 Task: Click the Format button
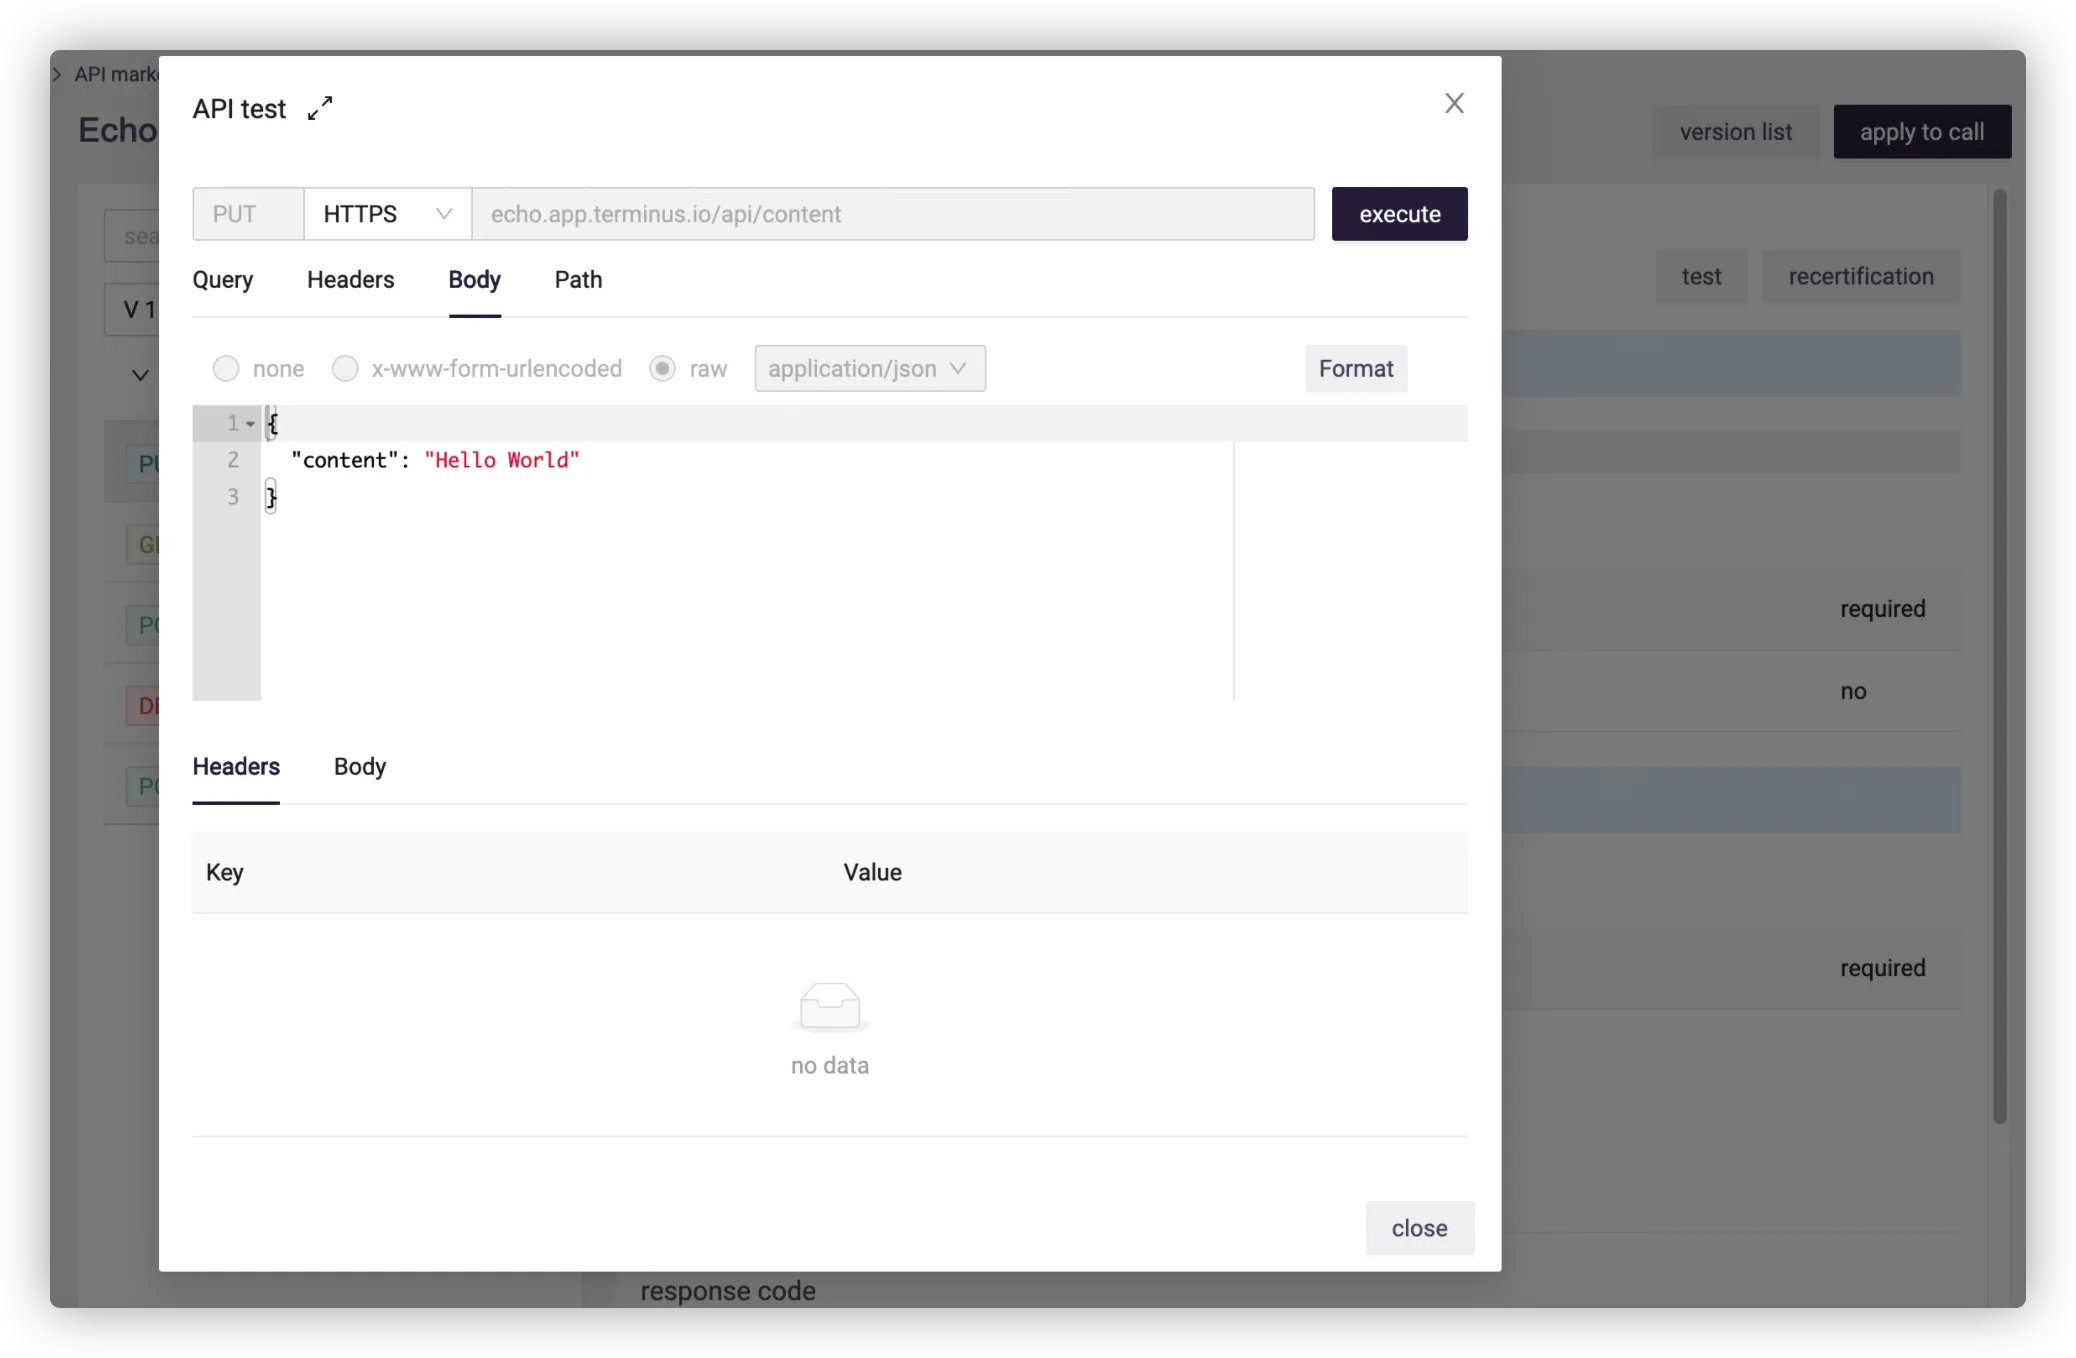pyautogui.click(x=1355, y=369)
